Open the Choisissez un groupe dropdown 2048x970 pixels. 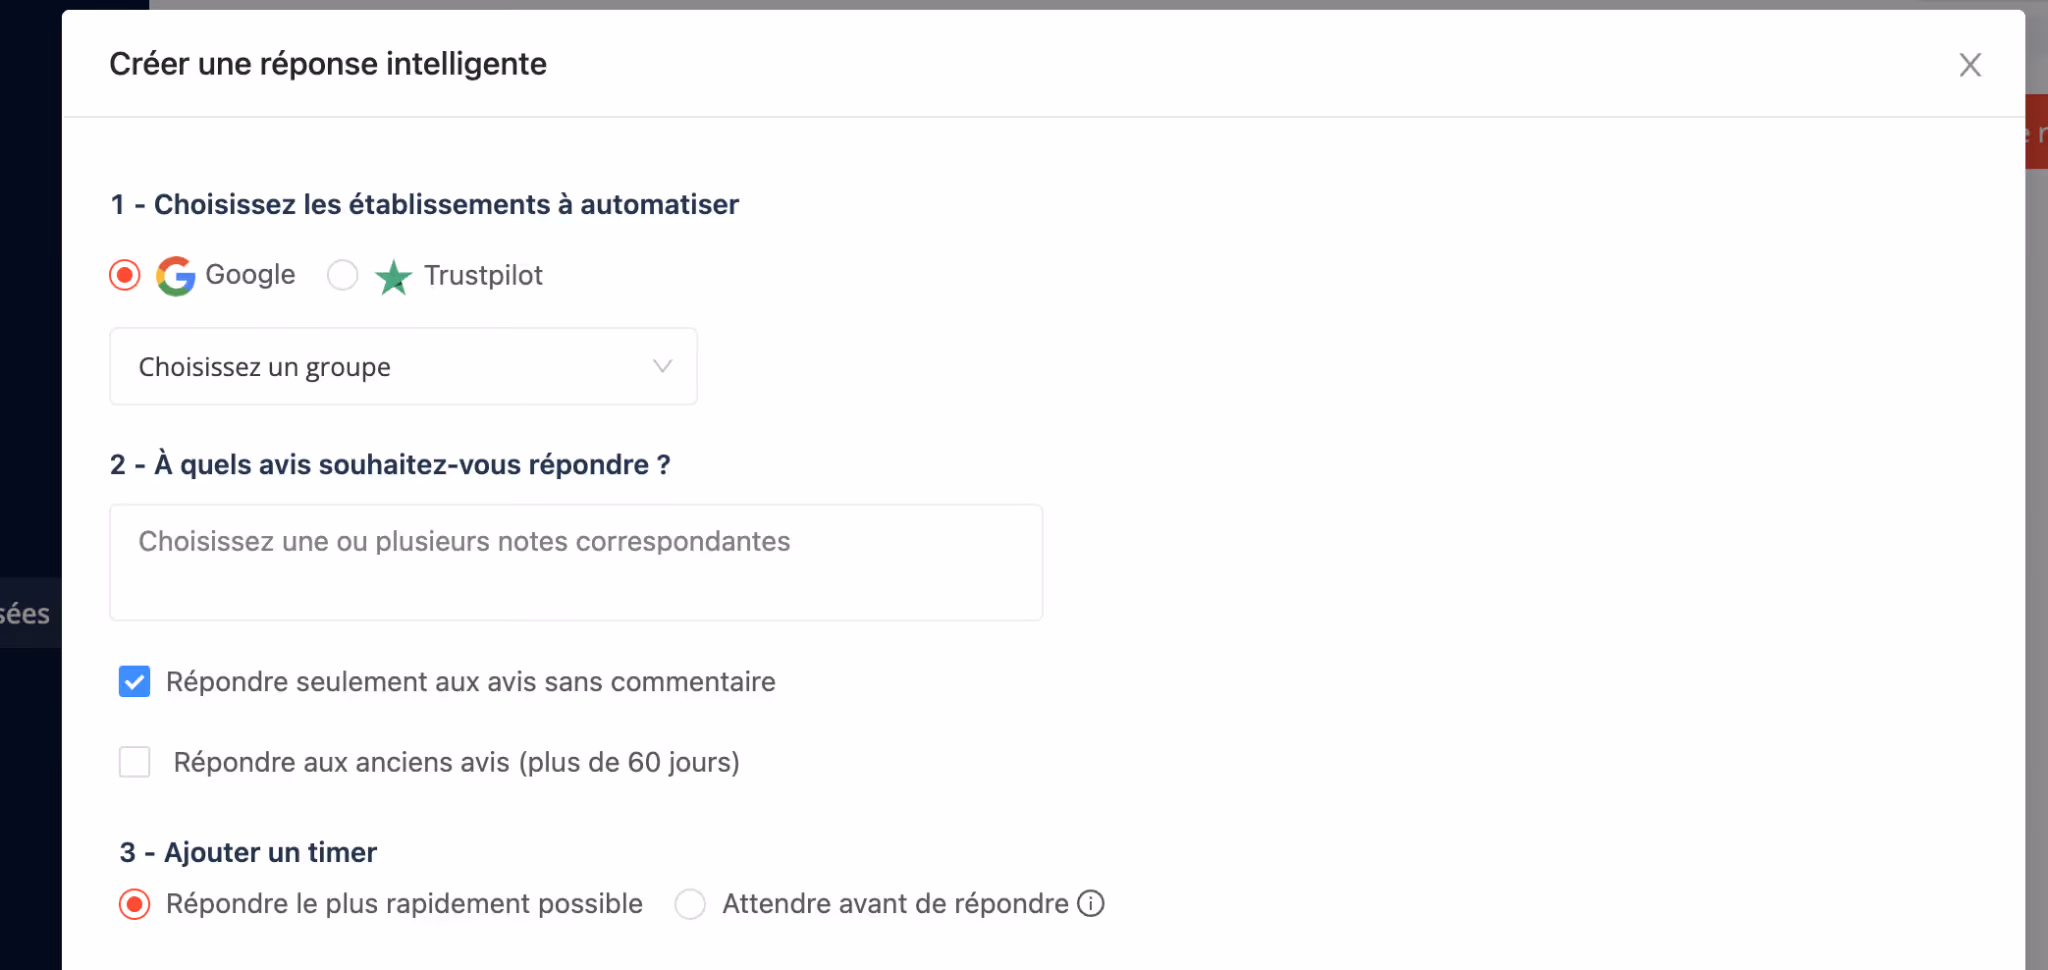pyautogui.click(x=403, y=367)
